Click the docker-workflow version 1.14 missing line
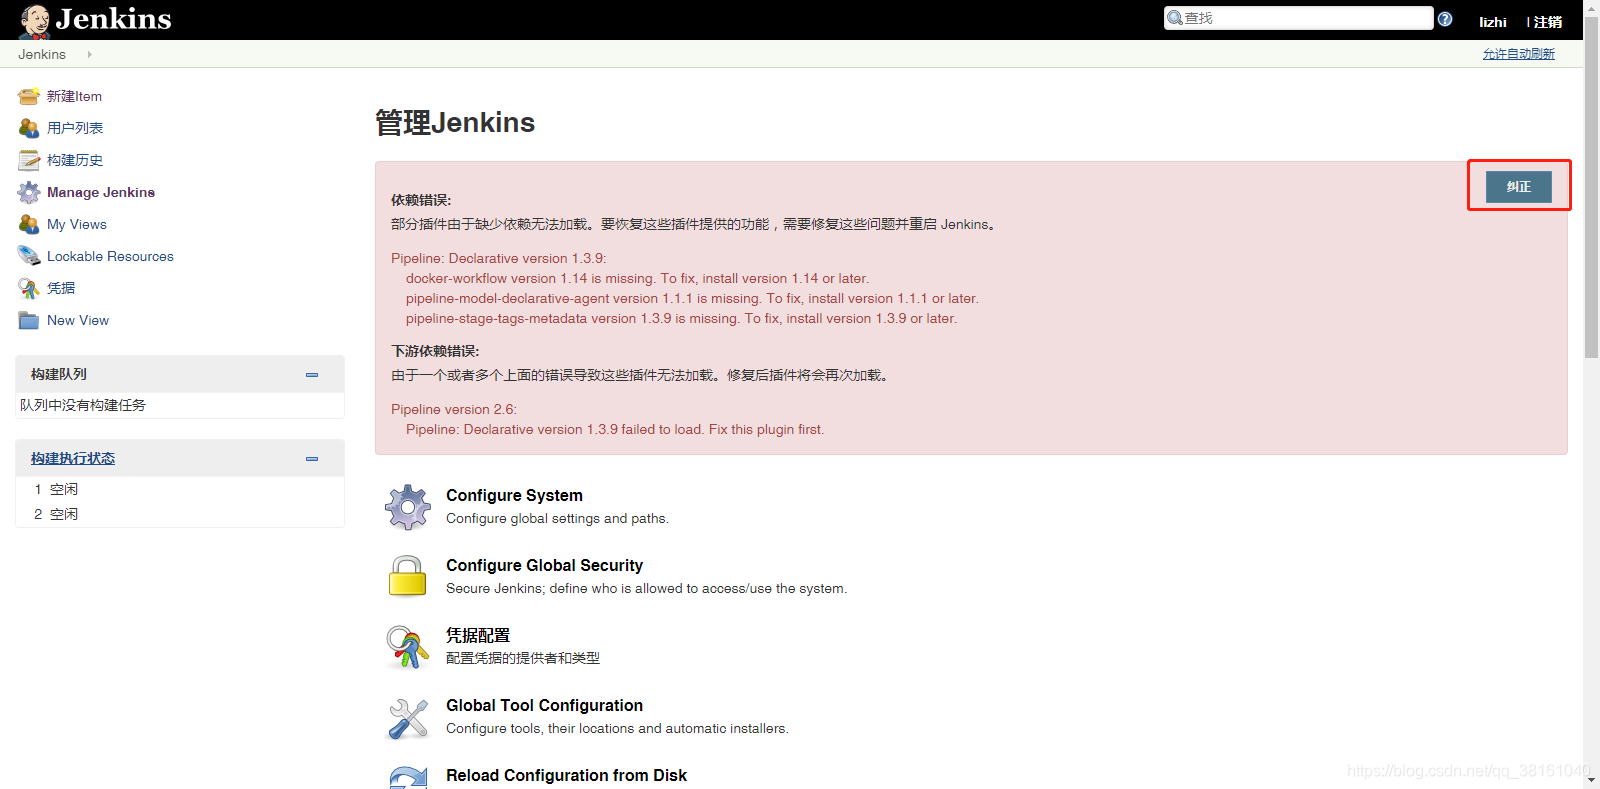Viewport: 1600px width, 789px height. pos(637,278)
